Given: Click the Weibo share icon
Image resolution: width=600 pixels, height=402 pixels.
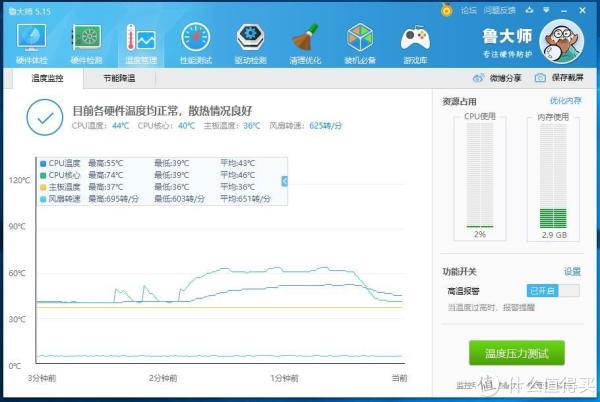Looking at the screenshot, I should pos(478,78).
